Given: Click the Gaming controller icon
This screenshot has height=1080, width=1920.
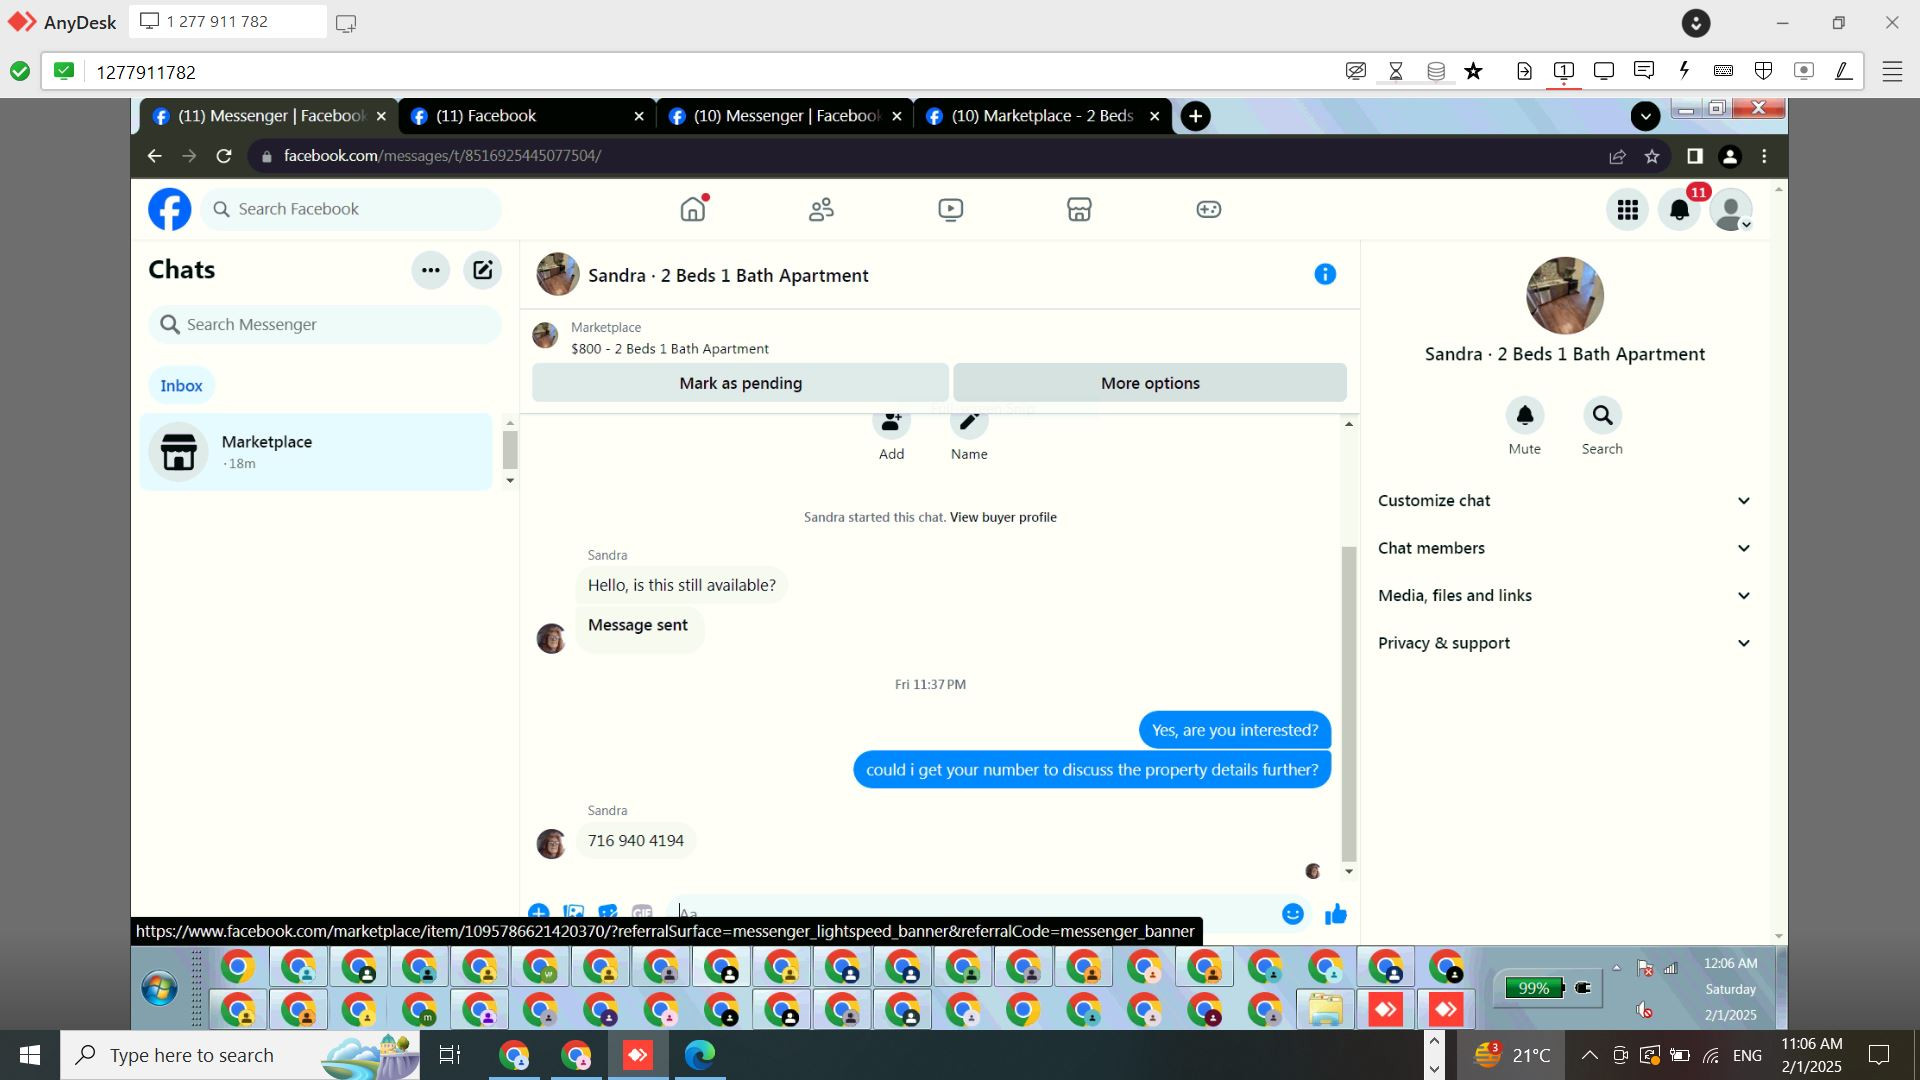Looking at the screenshot, I should click(x=1208, y=209).
